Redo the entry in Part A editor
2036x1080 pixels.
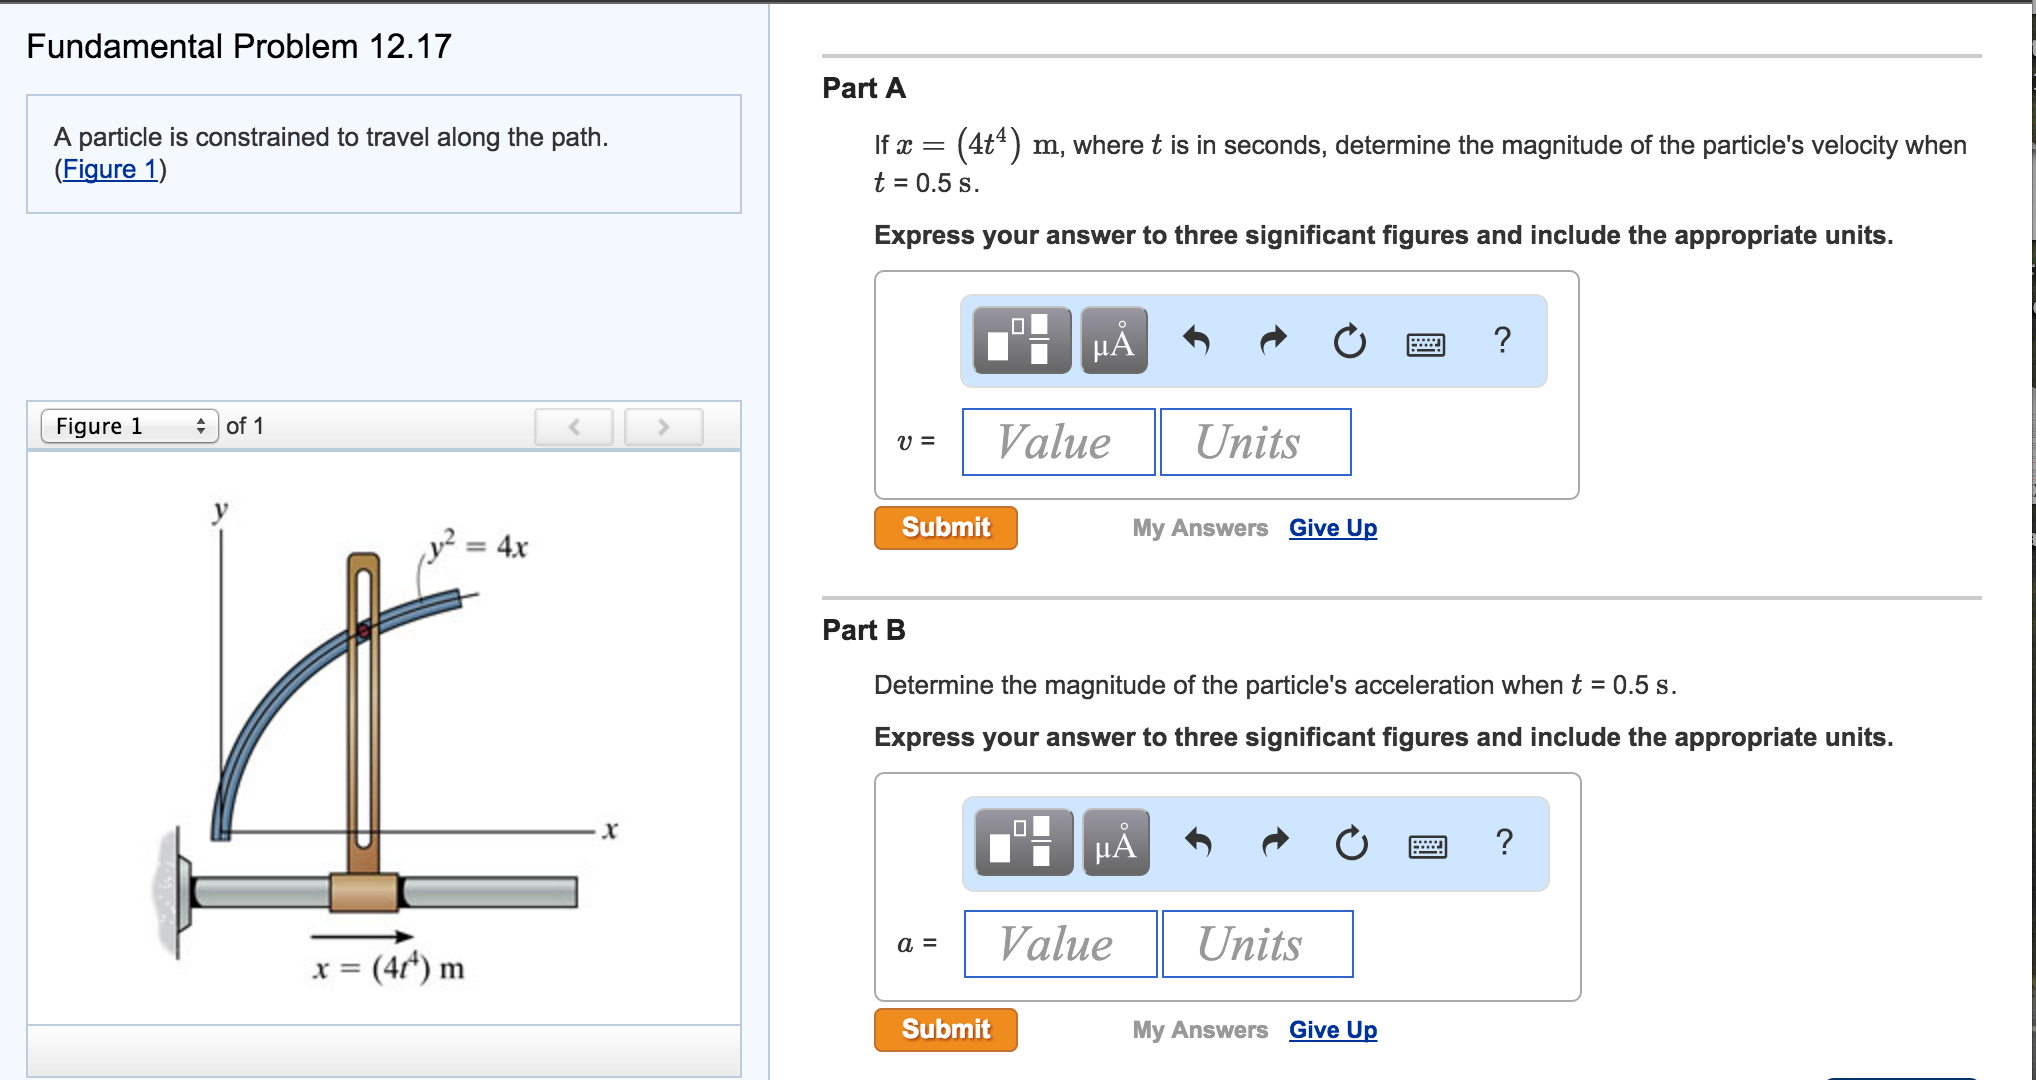click(x=1272, y=341)
